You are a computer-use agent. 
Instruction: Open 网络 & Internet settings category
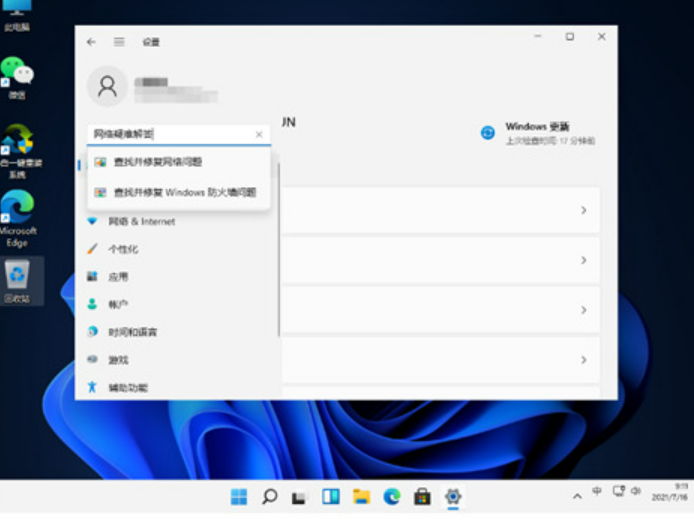[x=141, y=221]
